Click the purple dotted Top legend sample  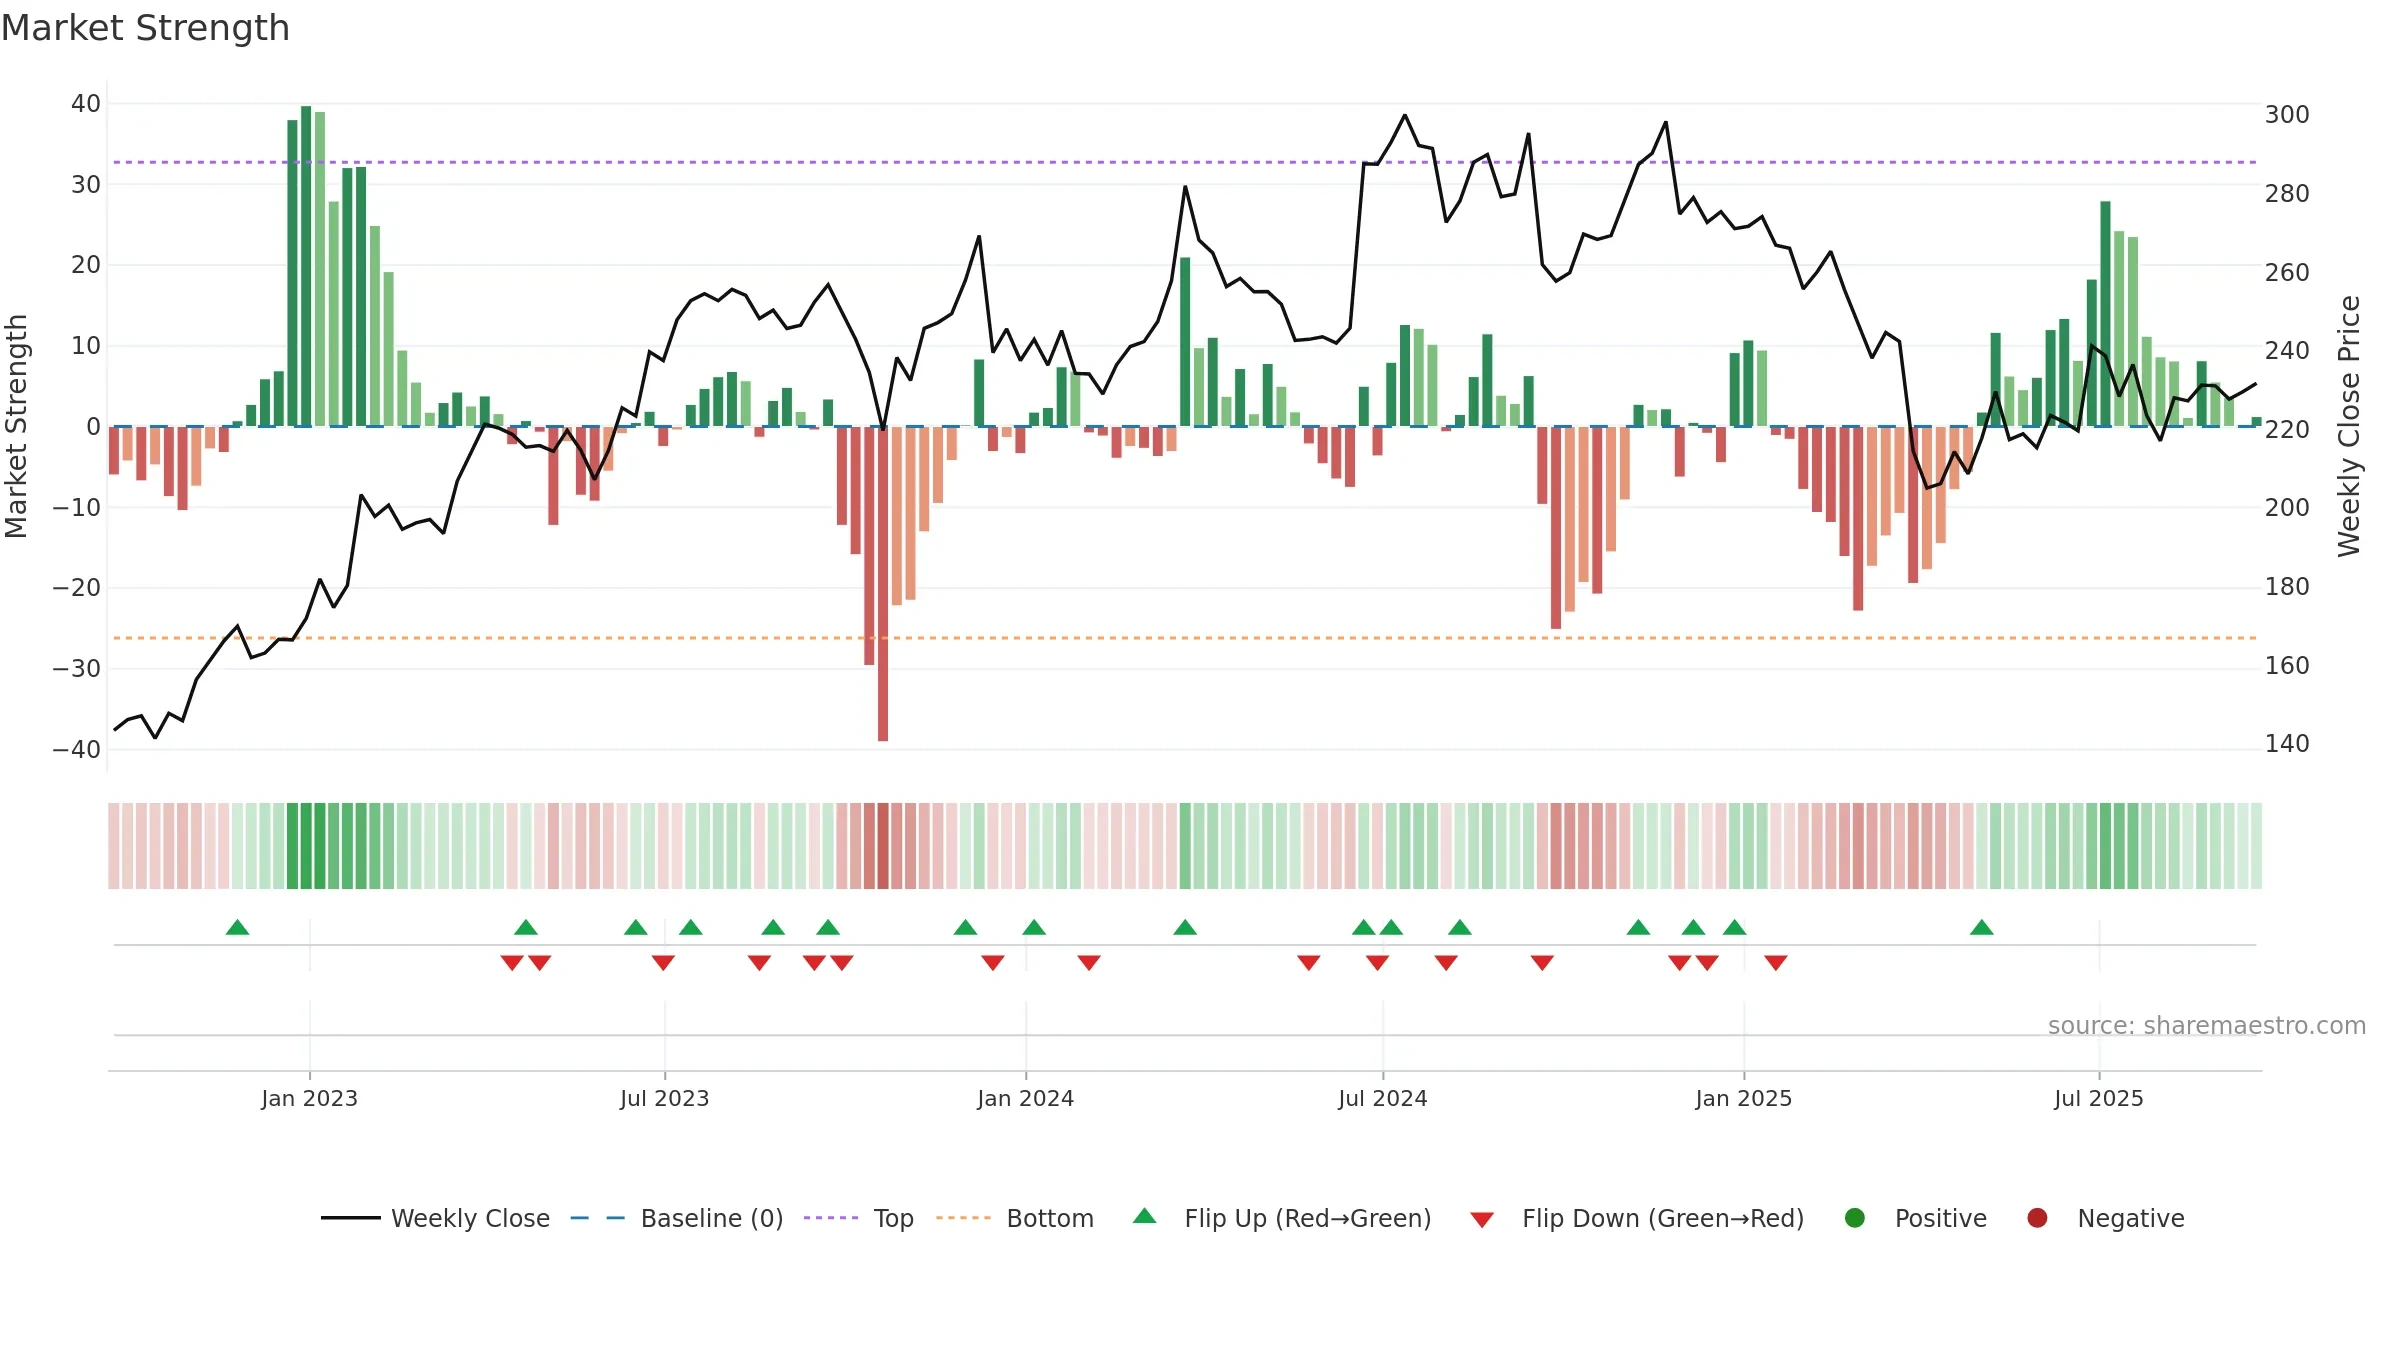coord(831,1218)
